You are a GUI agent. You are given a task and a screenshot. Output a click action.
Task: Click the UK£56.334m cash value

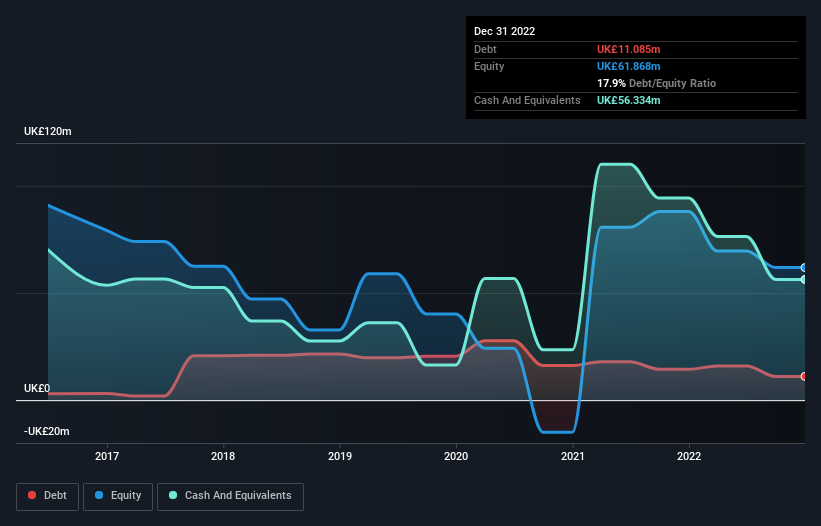629,100
